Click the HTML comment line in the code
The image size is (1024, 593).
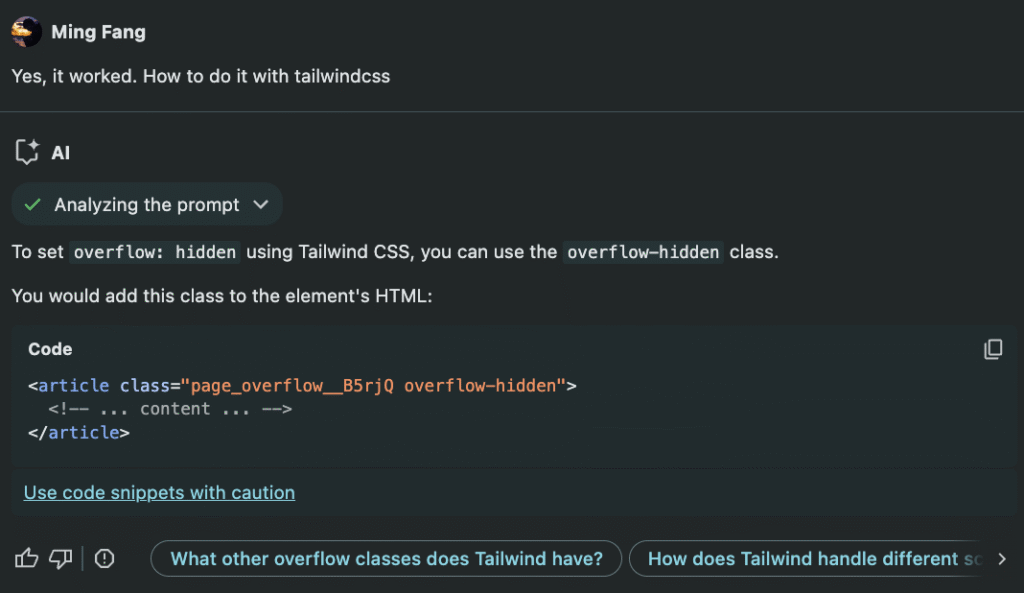(x=170, y=409)
